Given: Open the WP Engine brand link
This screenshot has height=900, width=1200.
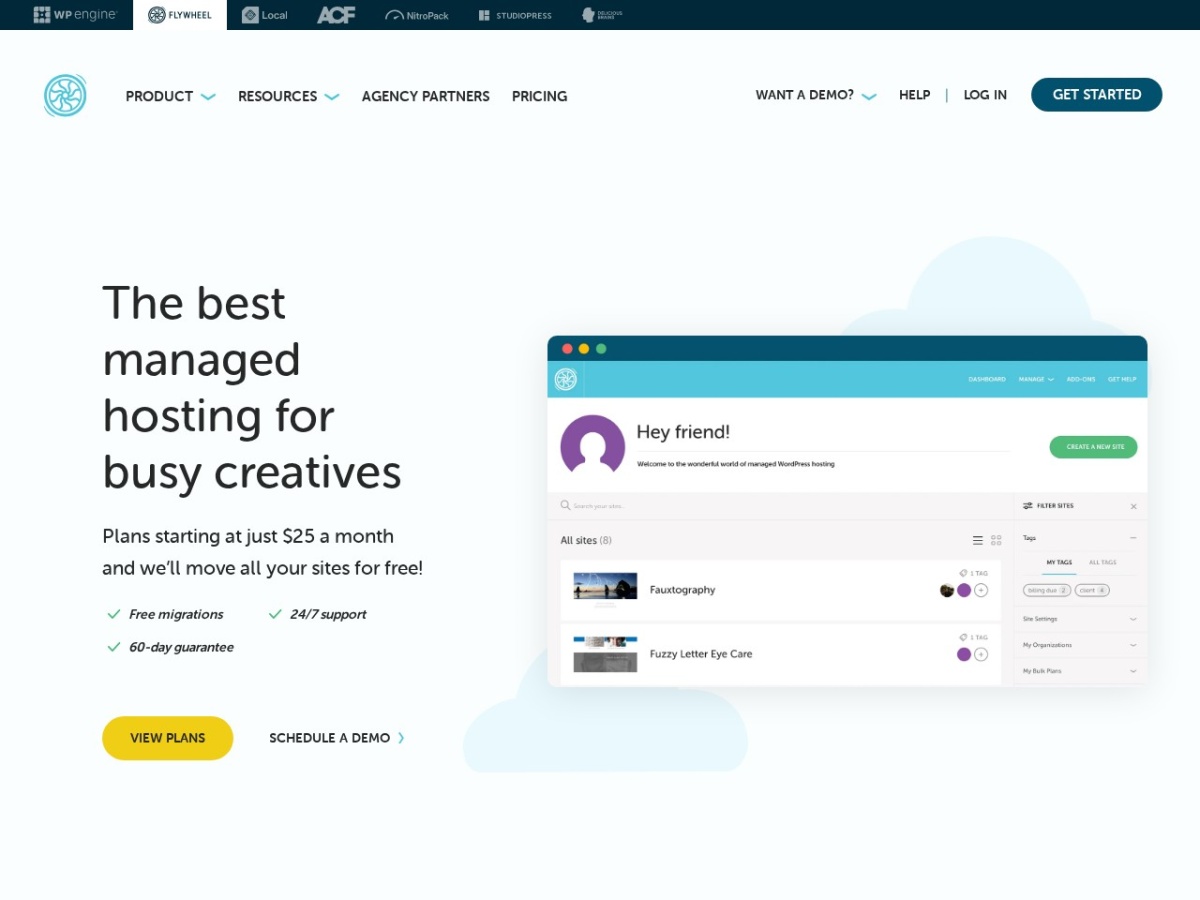Looking at the screenshot, I should click(x=75, y=15).
